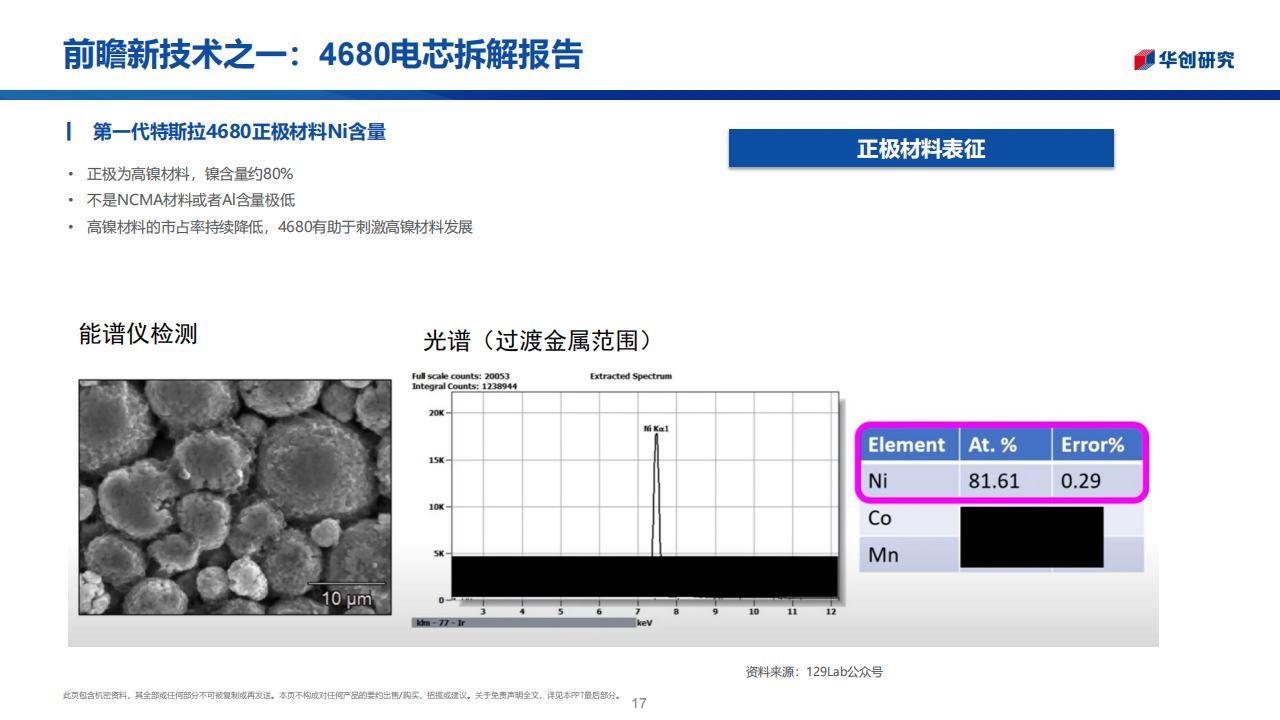This screenshot has height=720, width=1280.
Task: Click the 10K y-axis label
Action: coord(436,507)
